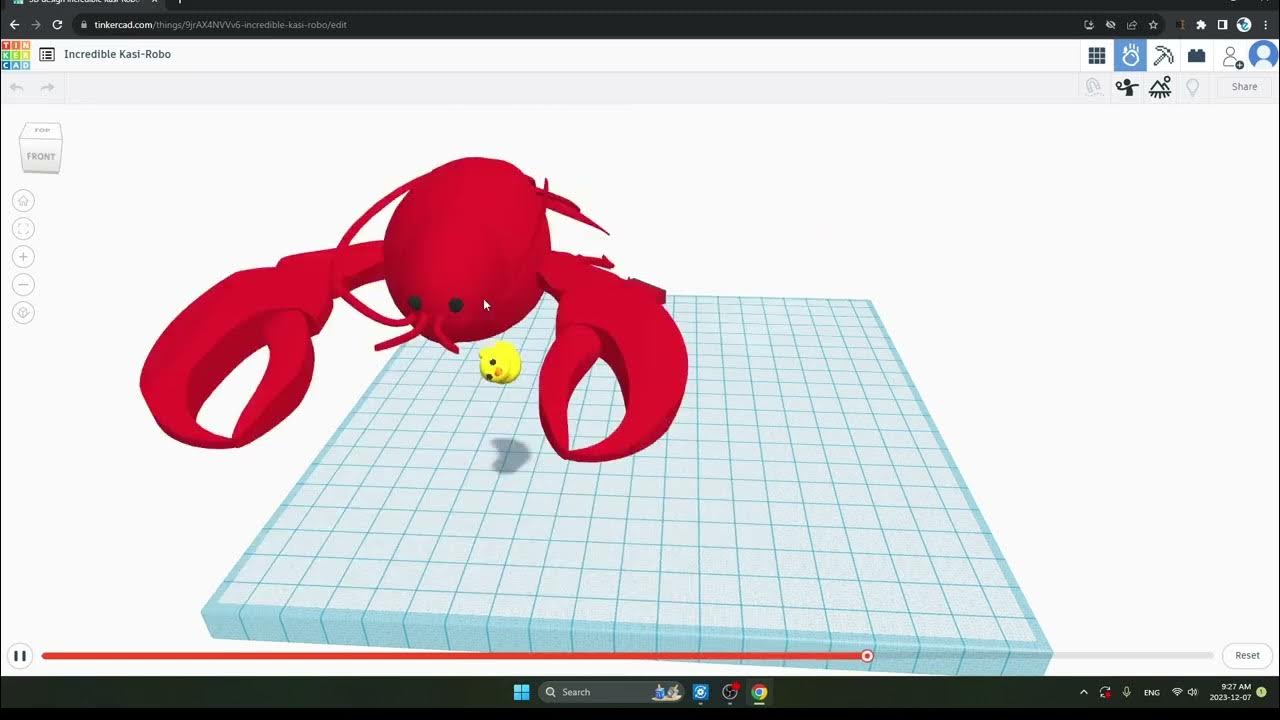
Task: Open Chrome from the taskbar
Action: [759, 692]
